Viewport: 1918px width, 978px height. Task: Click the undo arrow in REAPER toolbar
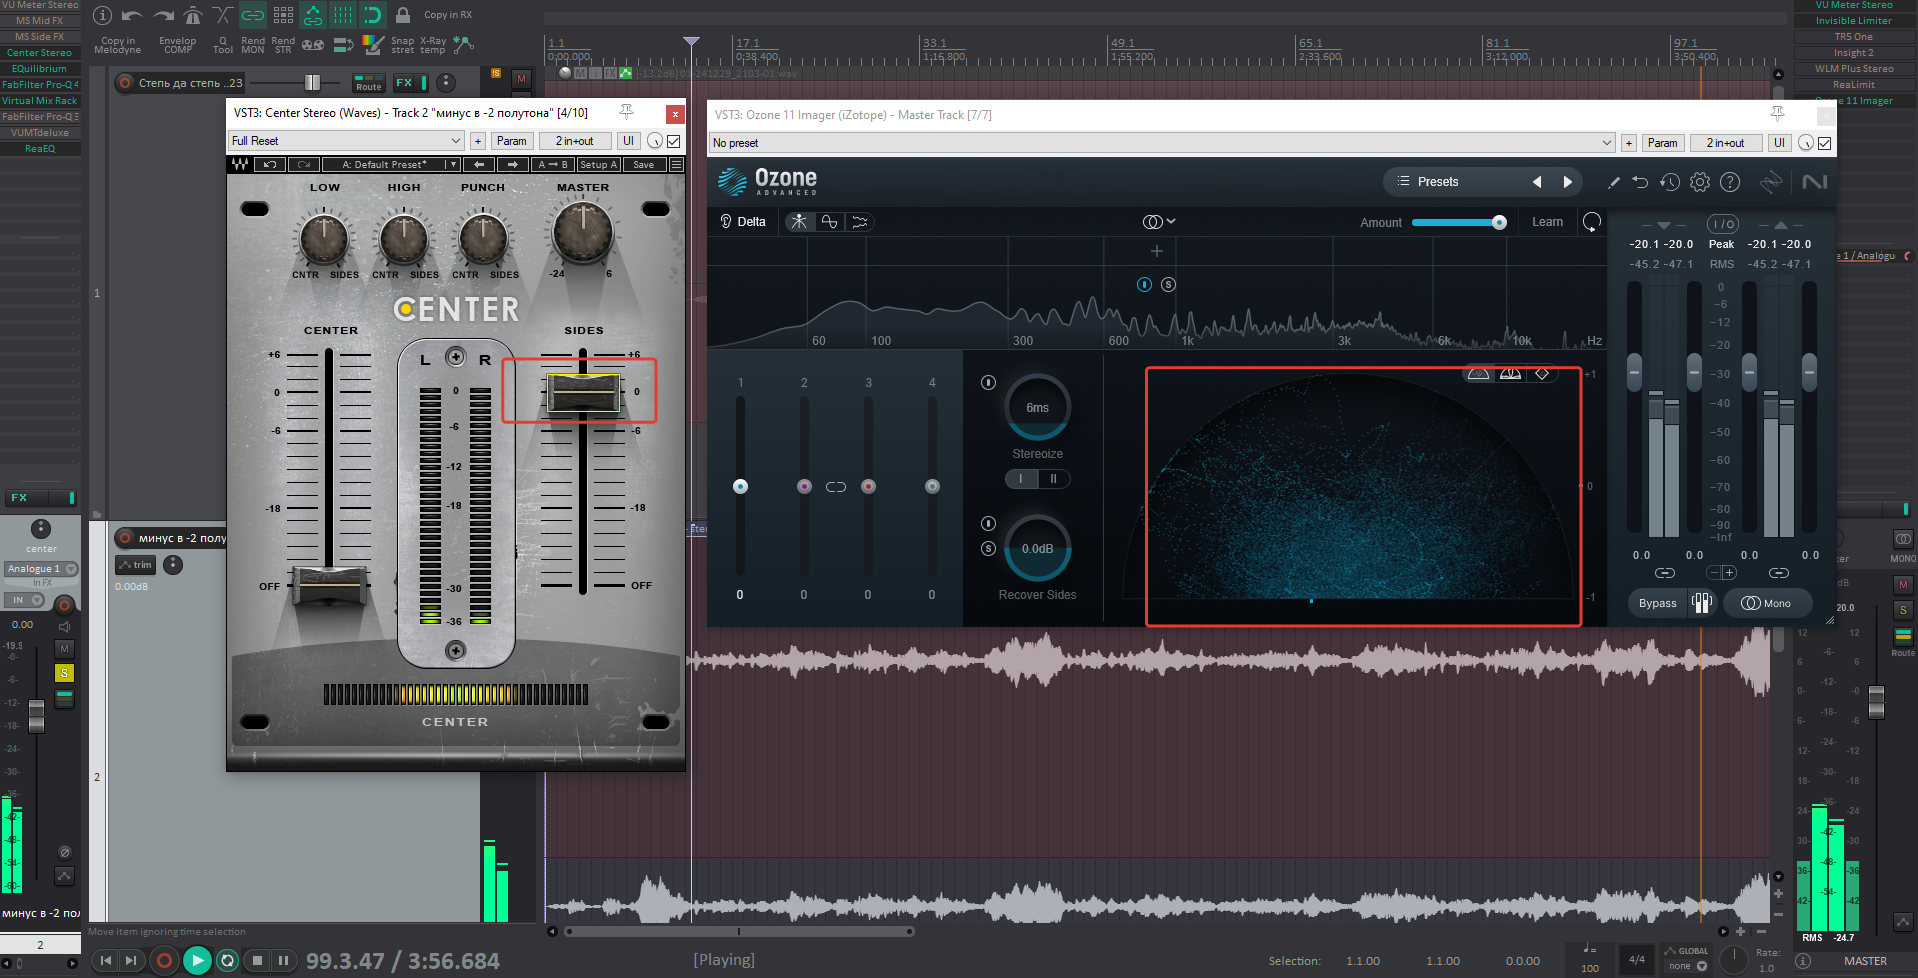(132, 15)
